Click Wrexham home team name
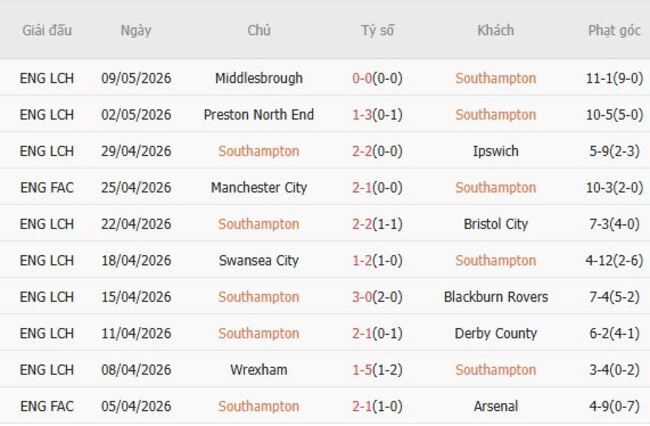650x426 pixels. pyautogui.click(x=259, y=370)
